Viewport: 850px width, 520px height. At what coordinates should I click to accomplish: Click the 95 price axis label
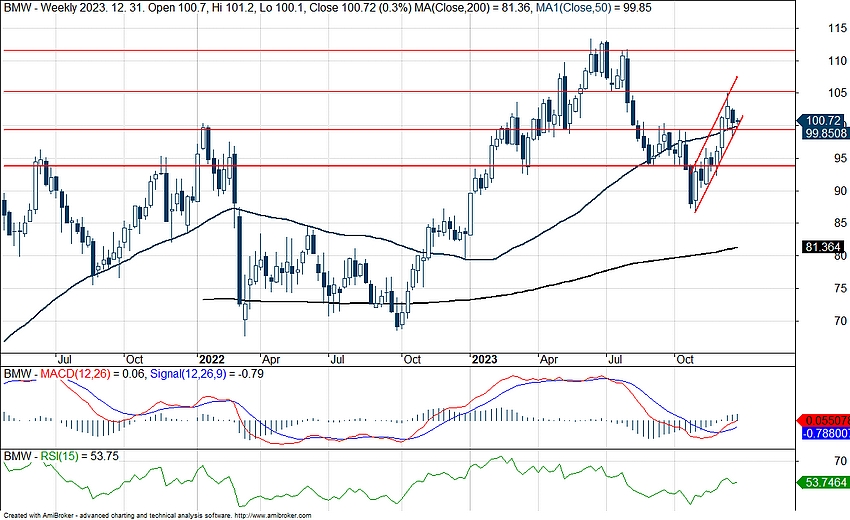point(840,158)
